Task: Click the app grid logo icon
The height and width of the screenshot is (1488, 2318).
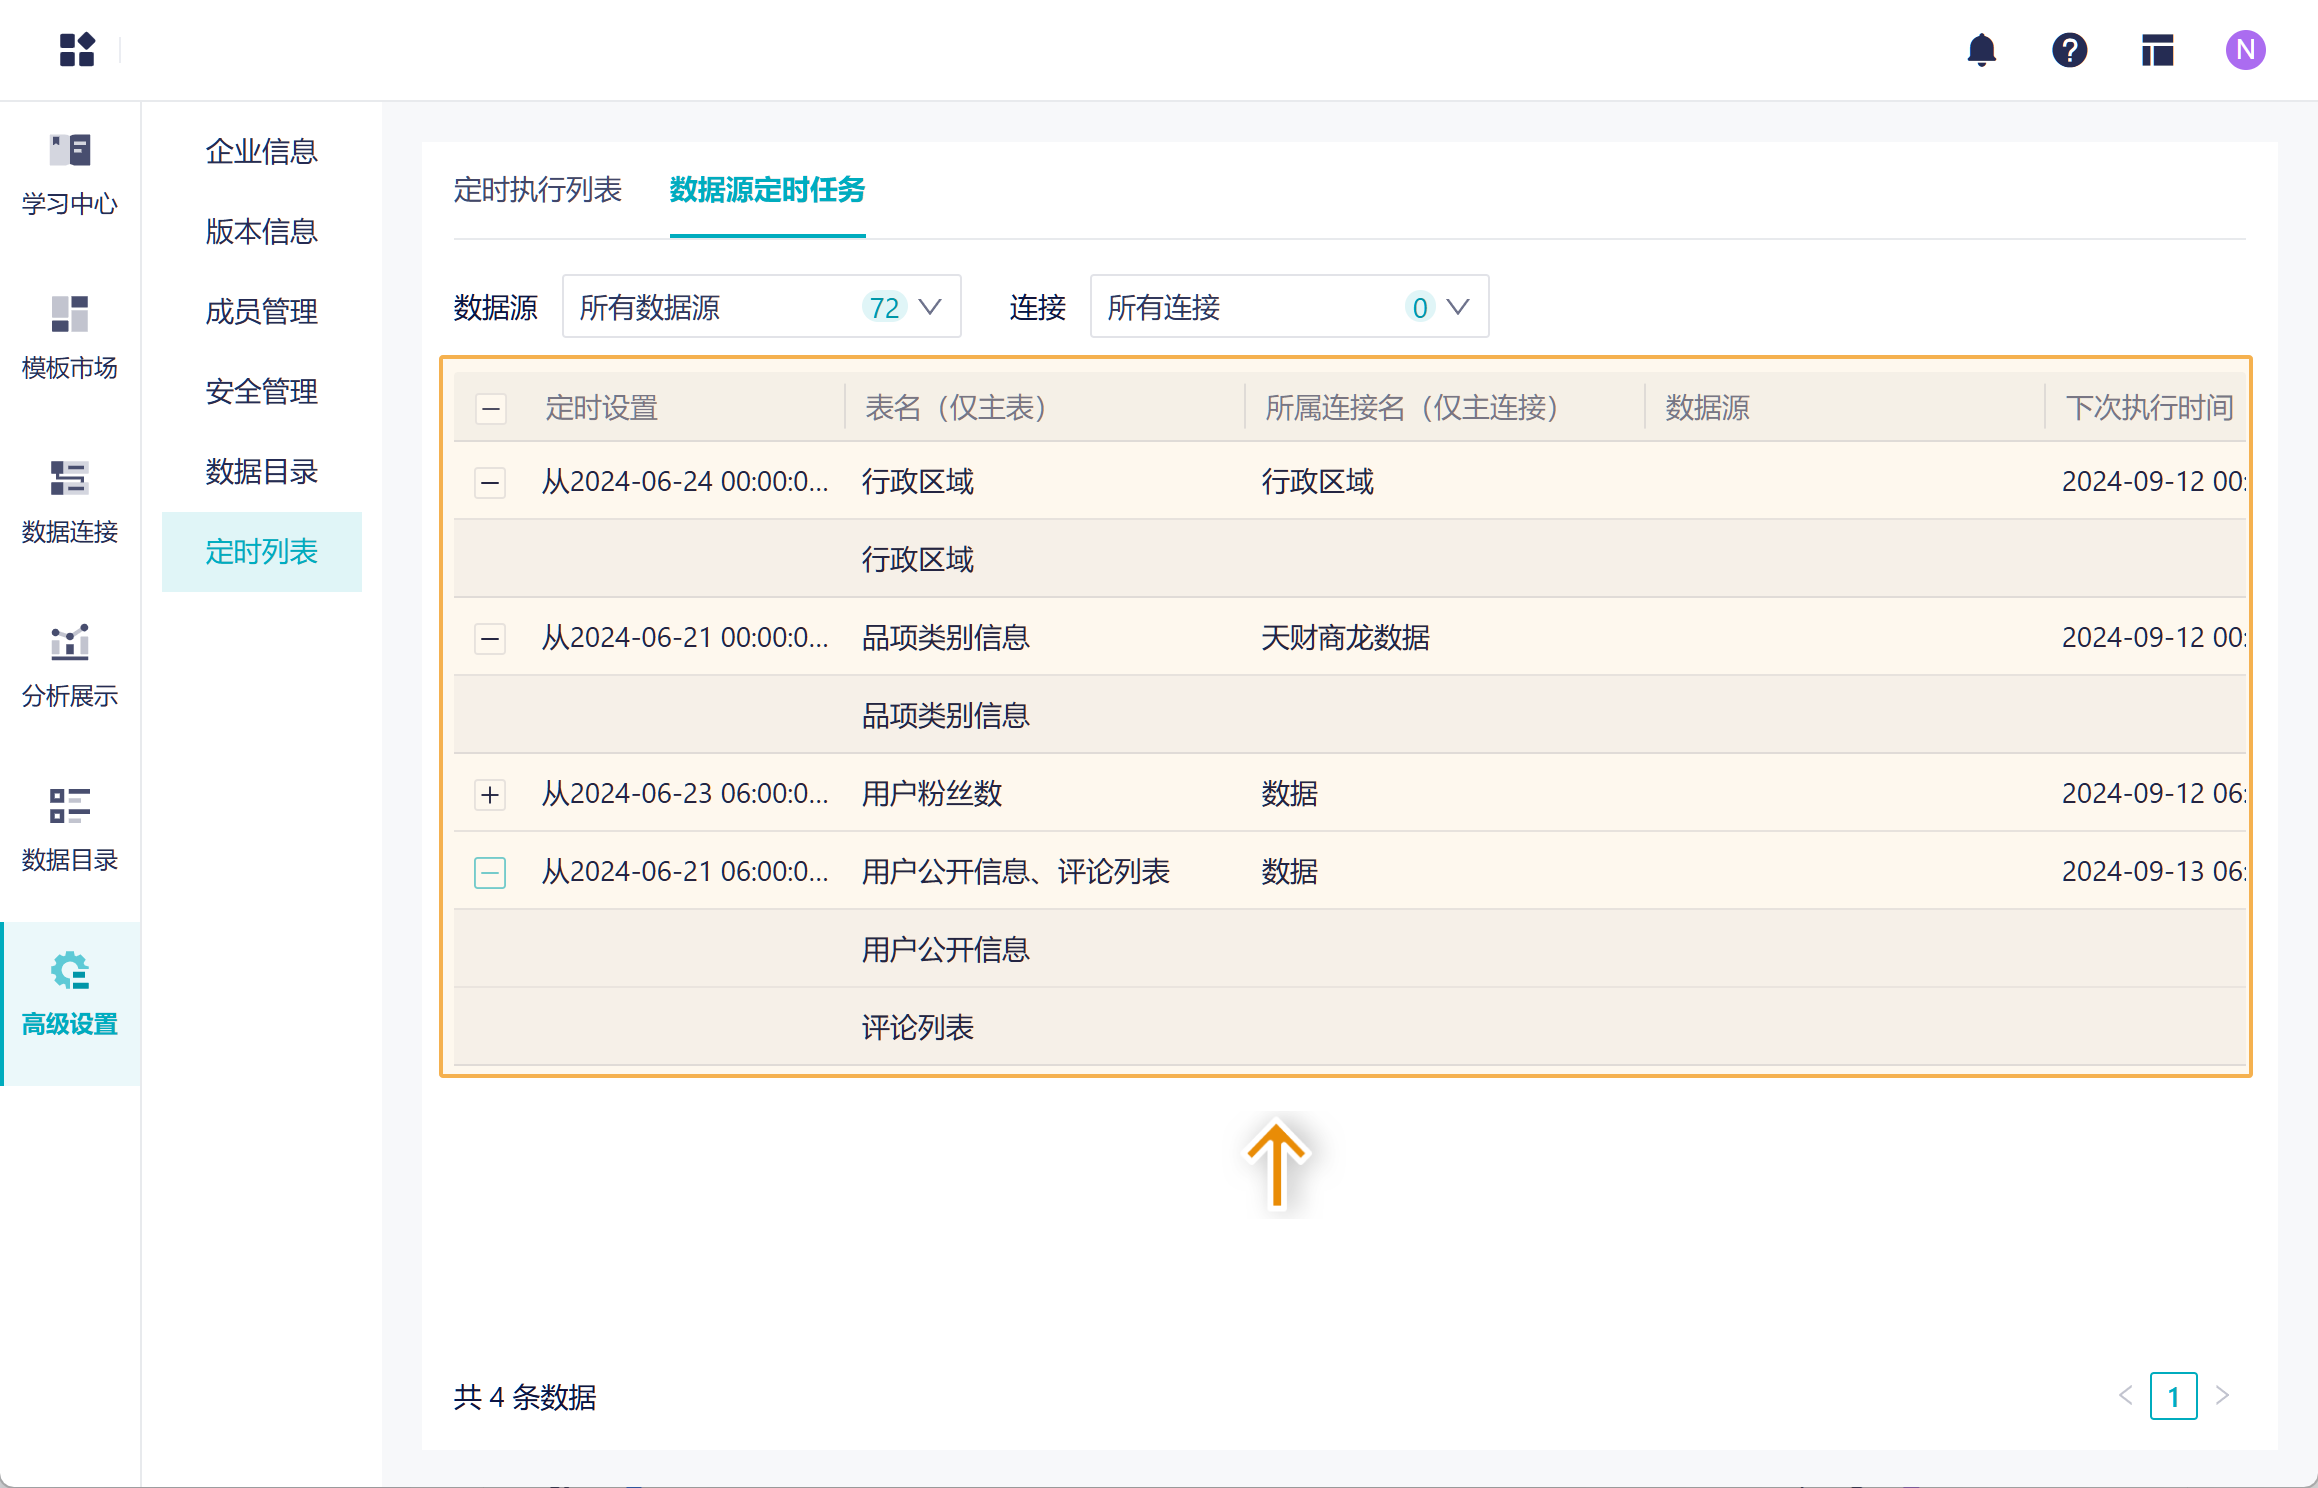Action: click(77, 50)
